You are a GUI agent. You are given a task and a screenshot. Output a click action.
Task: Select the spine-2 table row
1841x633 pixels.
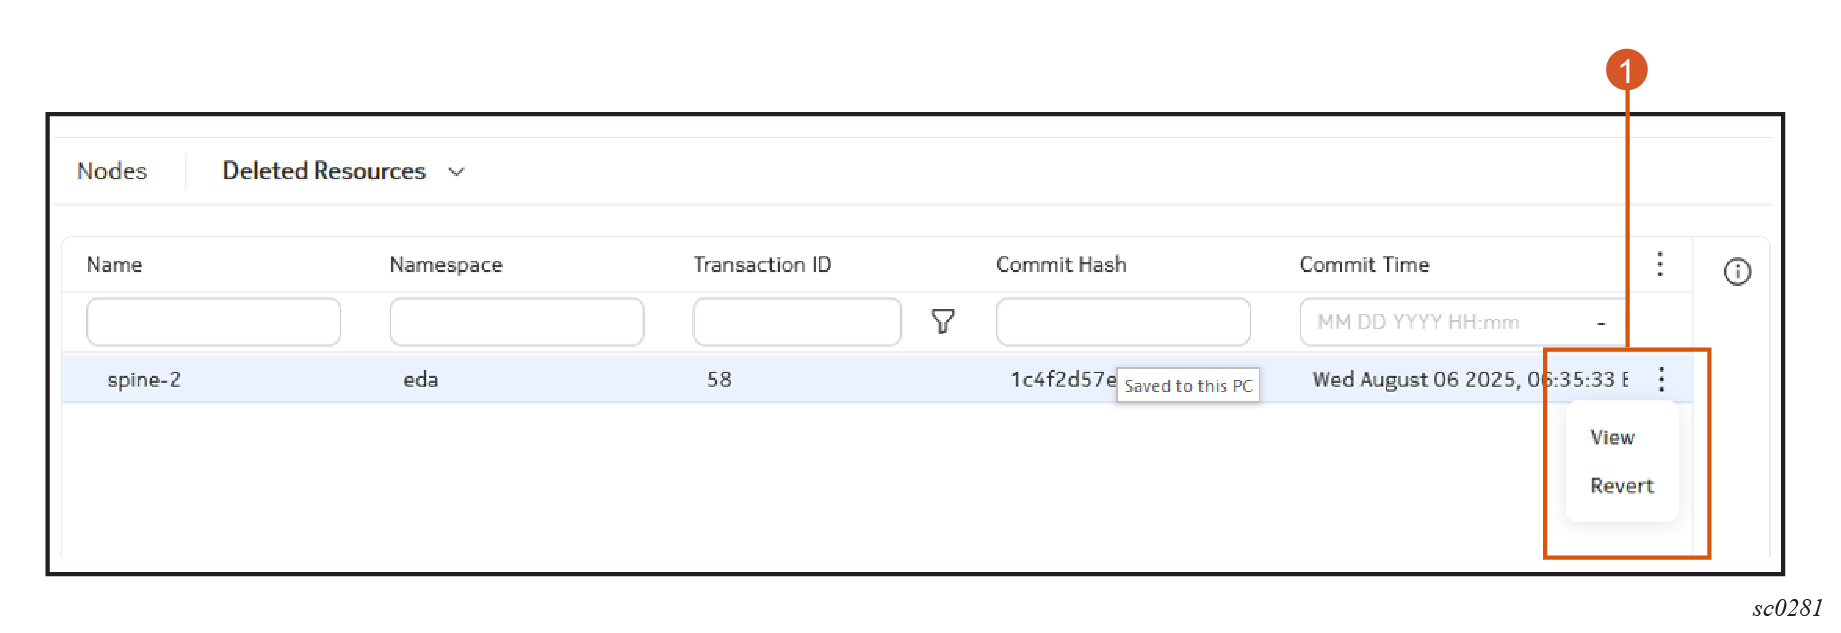pyautogui.click(x=877, y=379)
